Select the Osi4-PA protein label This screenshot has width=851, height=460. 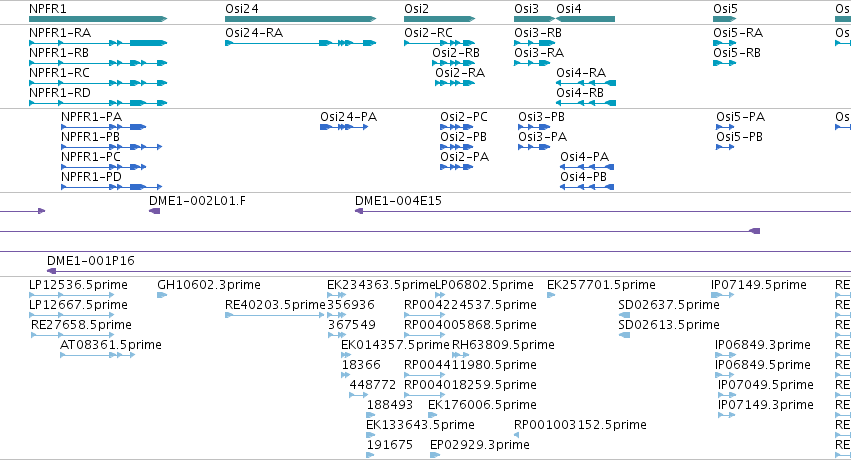[585, 157]
